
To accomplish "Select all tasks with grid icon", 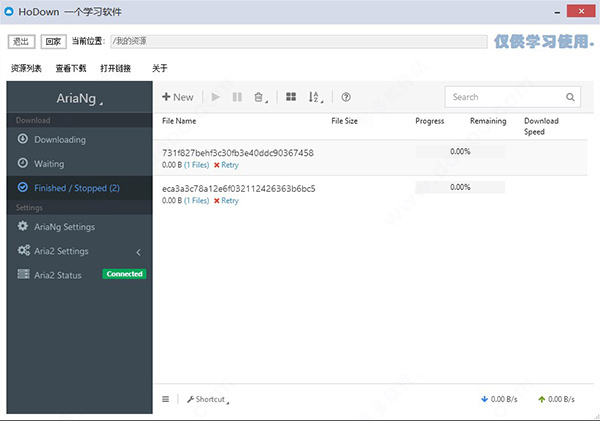I will [291, 97].
